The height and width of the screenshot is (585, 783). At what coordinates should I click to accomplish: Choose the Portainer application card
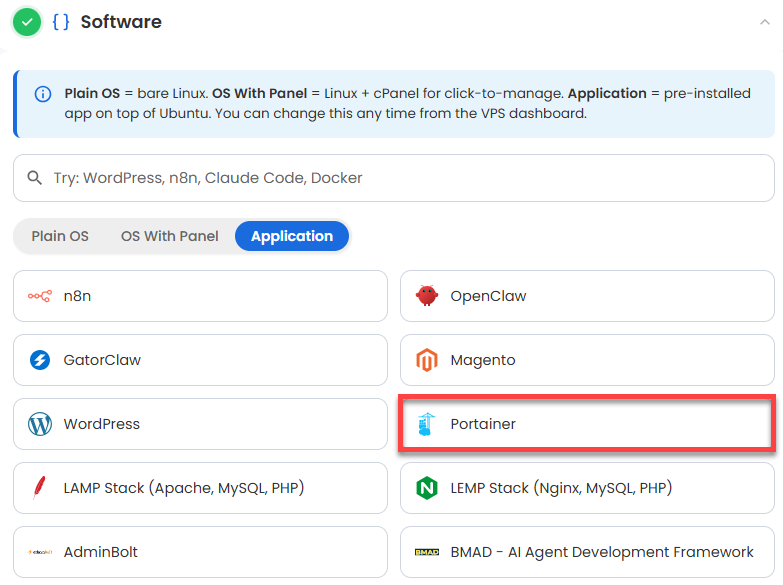tap(587, 424)
